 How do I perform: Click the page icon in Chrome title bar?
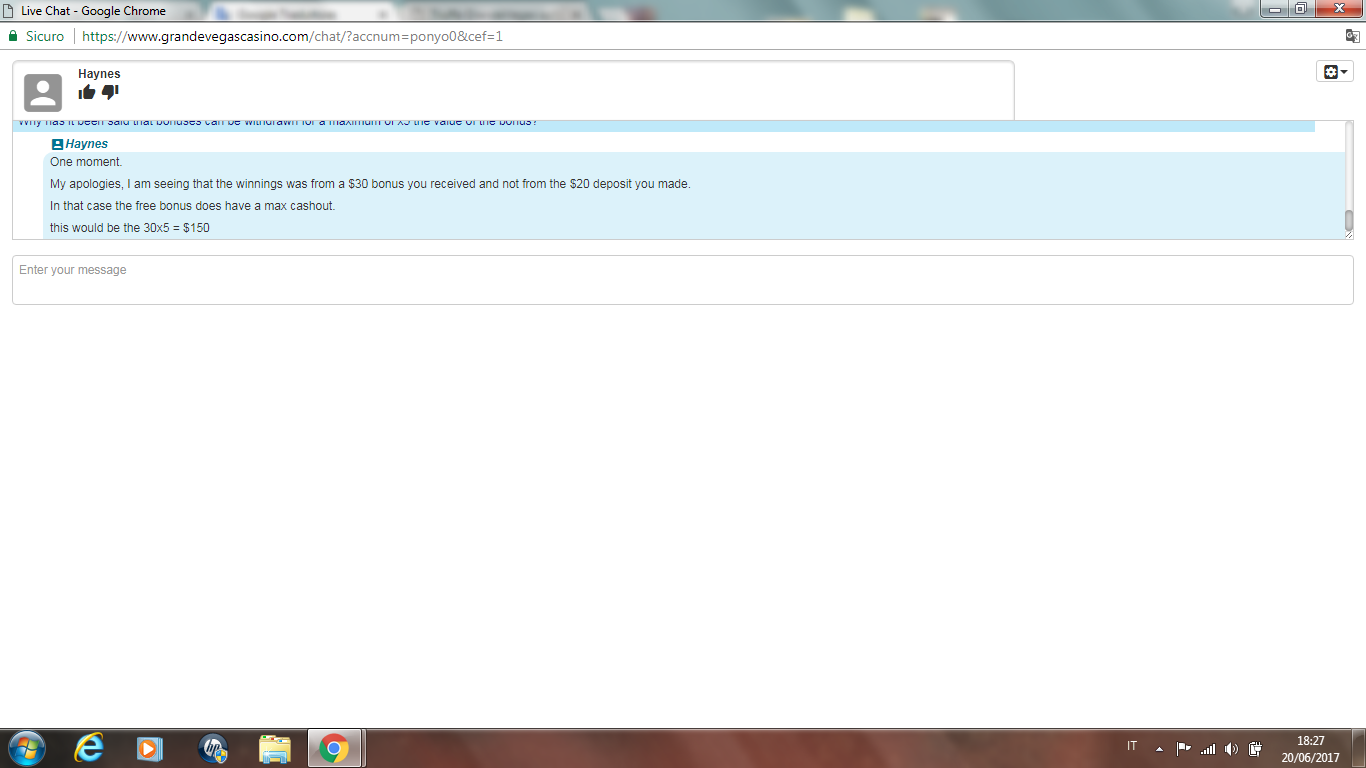[10, 11]
